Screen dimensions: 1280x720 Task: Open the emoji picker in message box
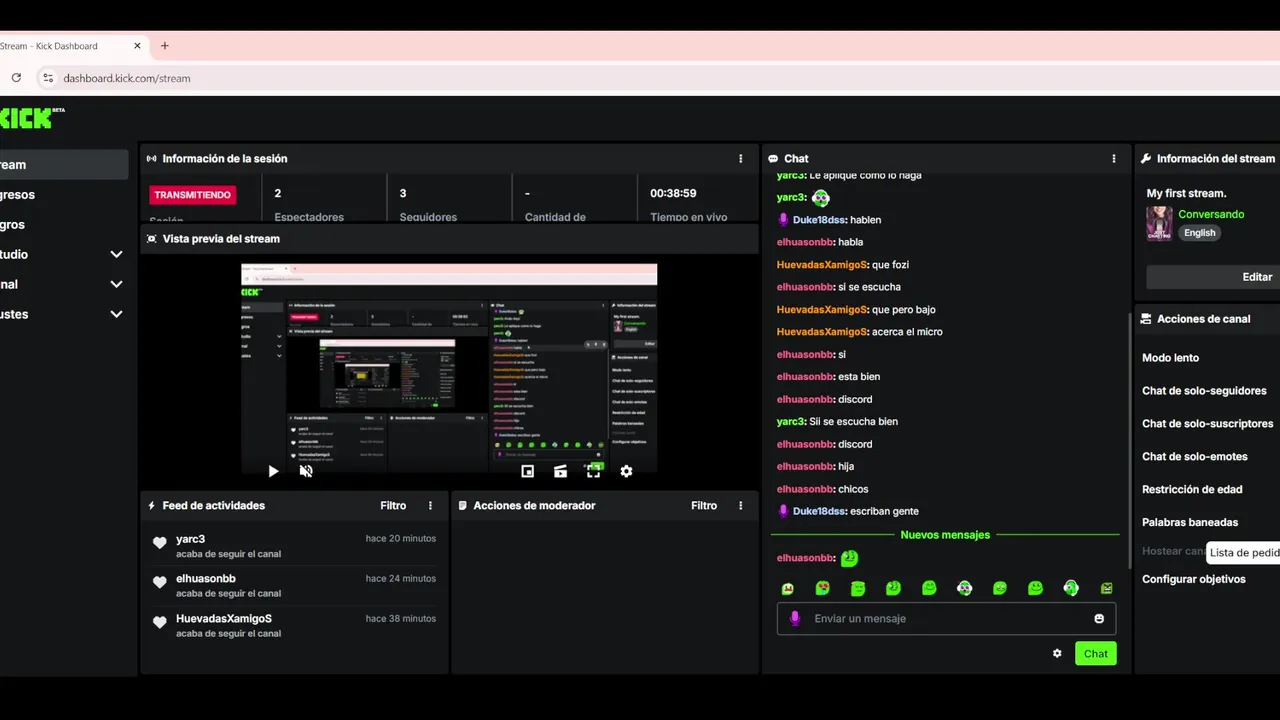(x=1099, y=619)
